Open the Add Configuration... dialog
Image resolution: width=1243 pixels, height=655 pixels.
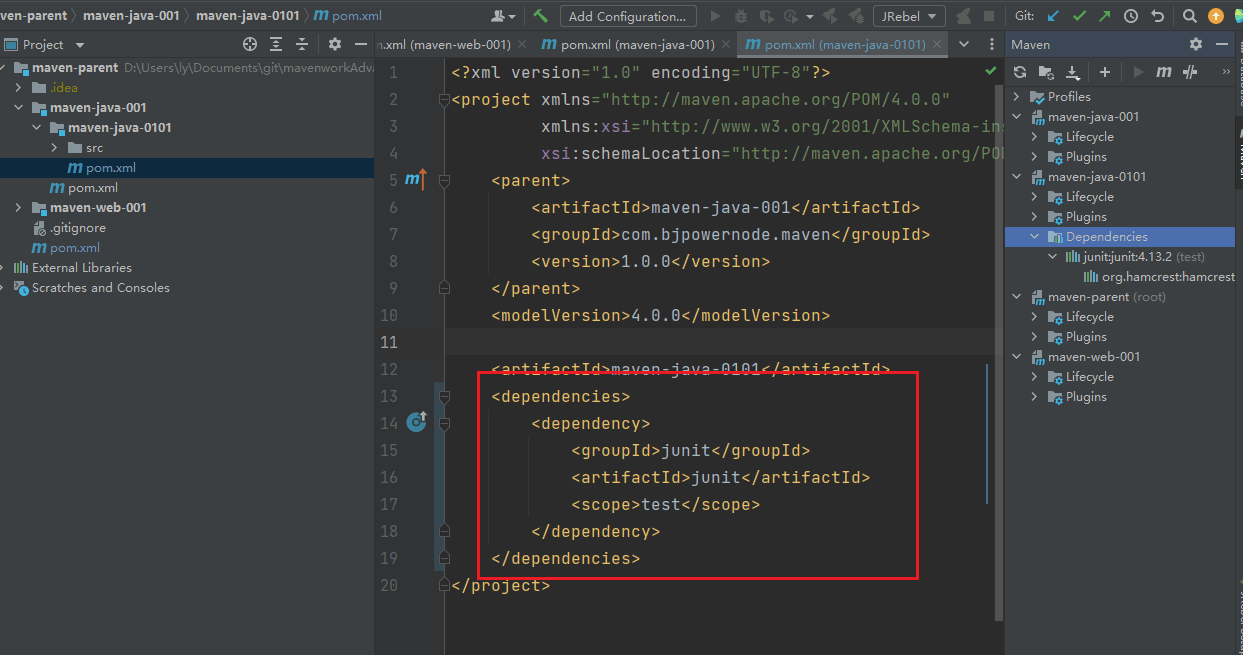pos(629,16)
